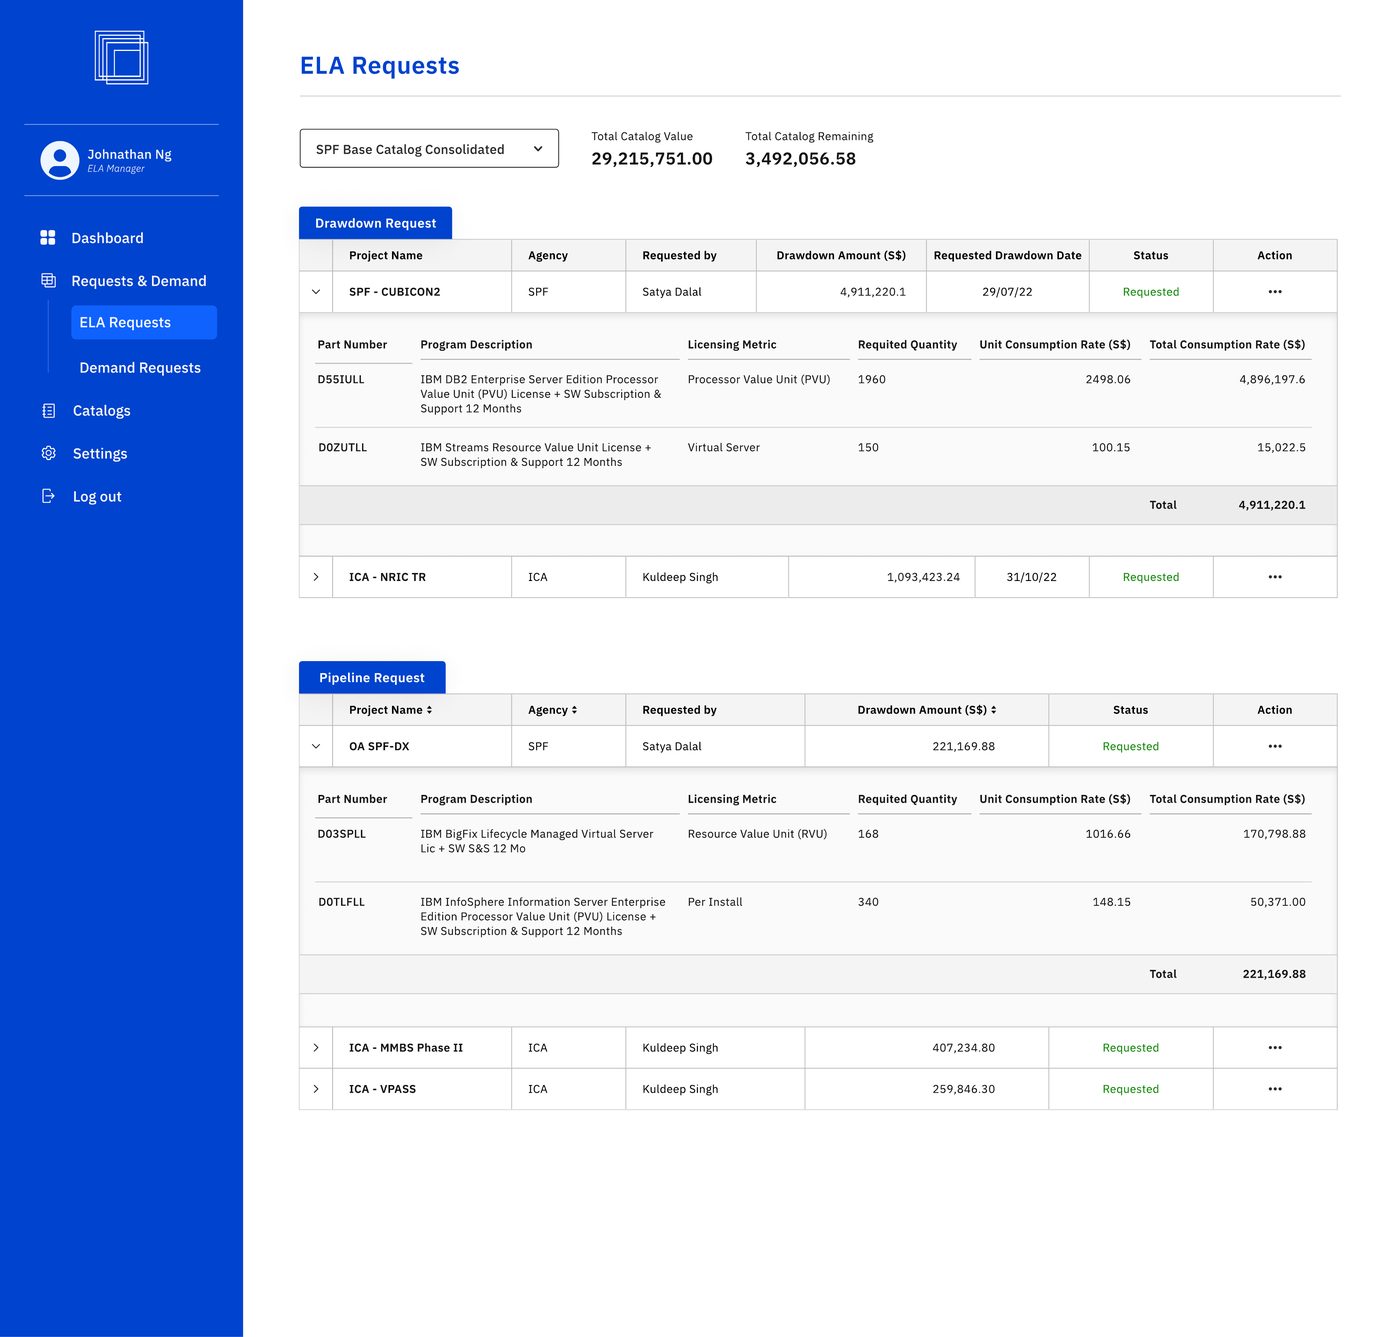This screenshot has width=1400, height=1337.
Task: Click project name ICA - MMBS Phase II
Action: point(406,1048)
